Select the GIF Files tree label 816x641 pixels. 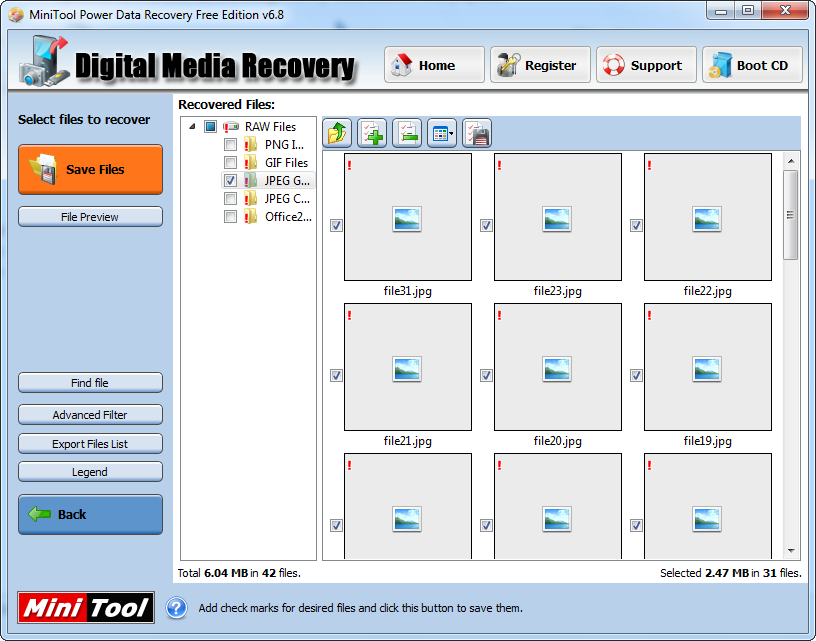point(286,163)
